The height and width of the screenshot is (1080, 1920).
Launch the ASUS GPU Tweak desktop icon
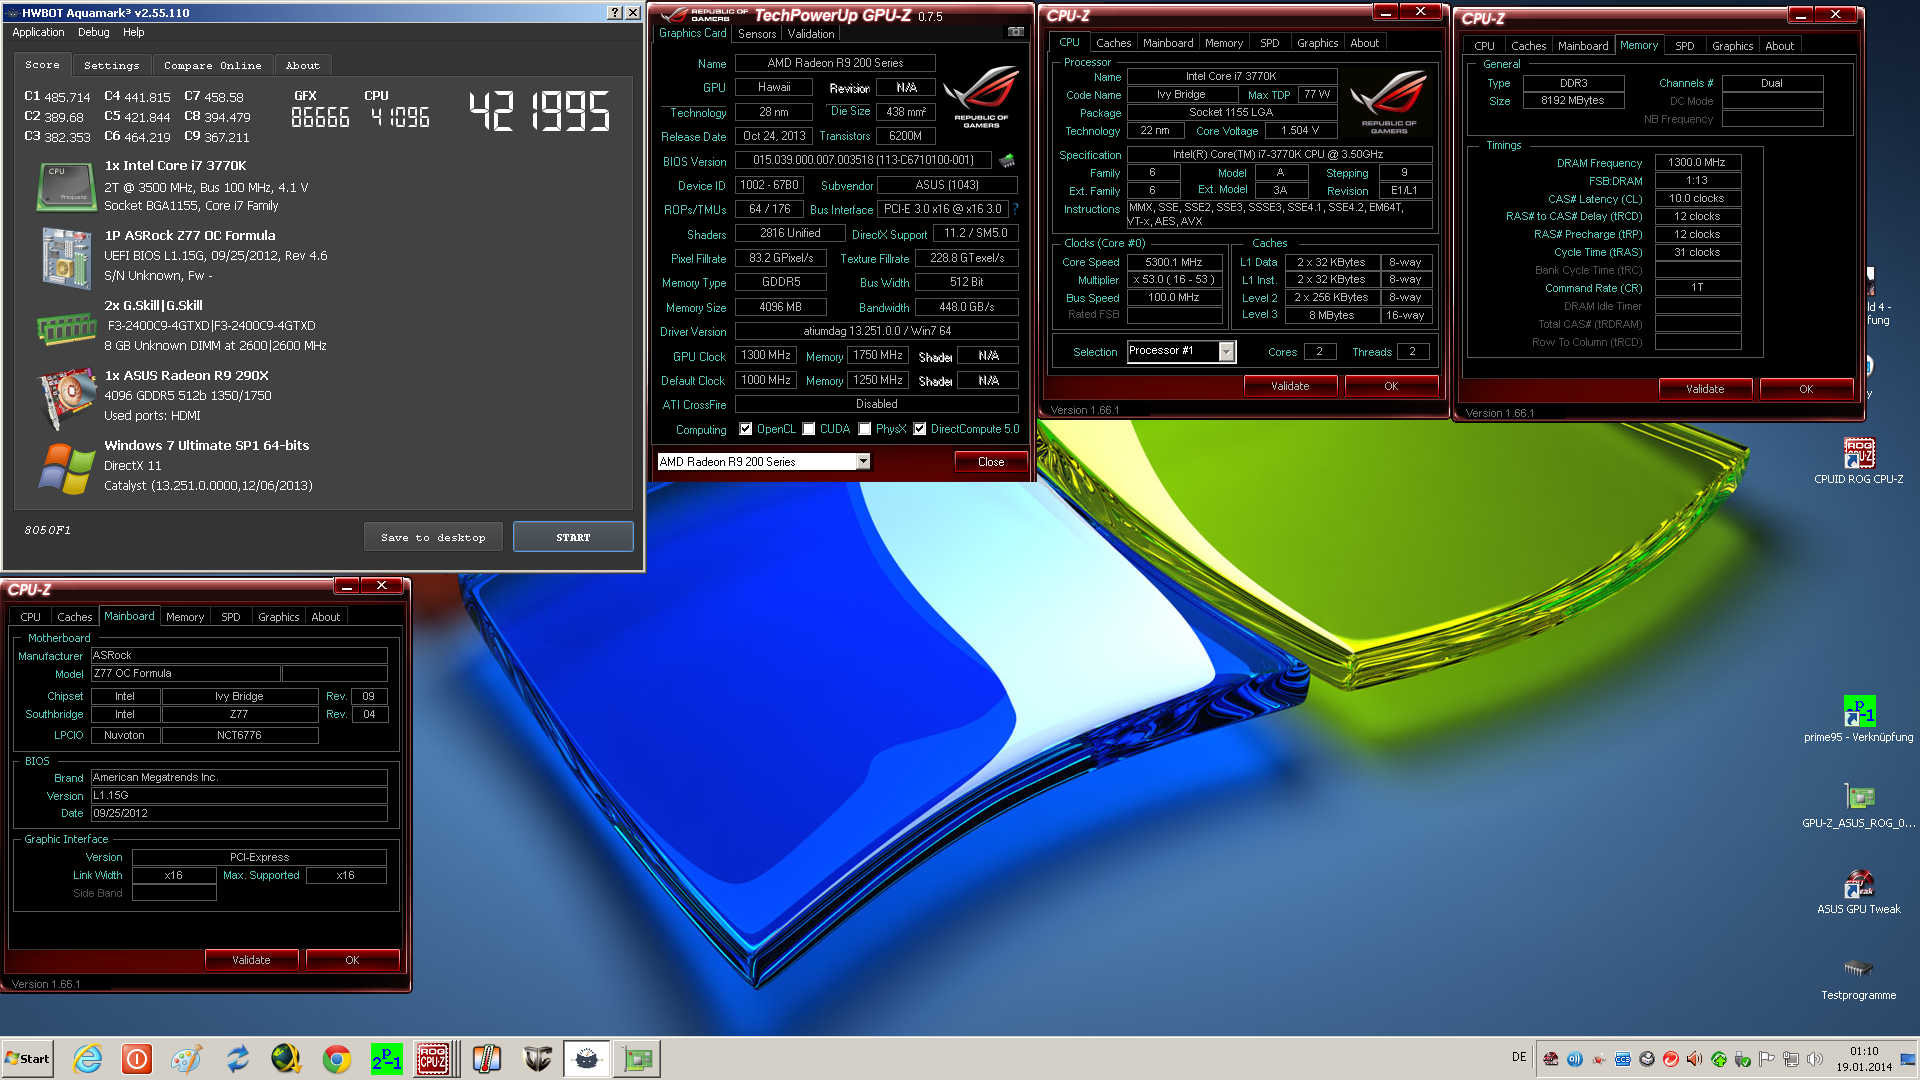[1858, 891]
